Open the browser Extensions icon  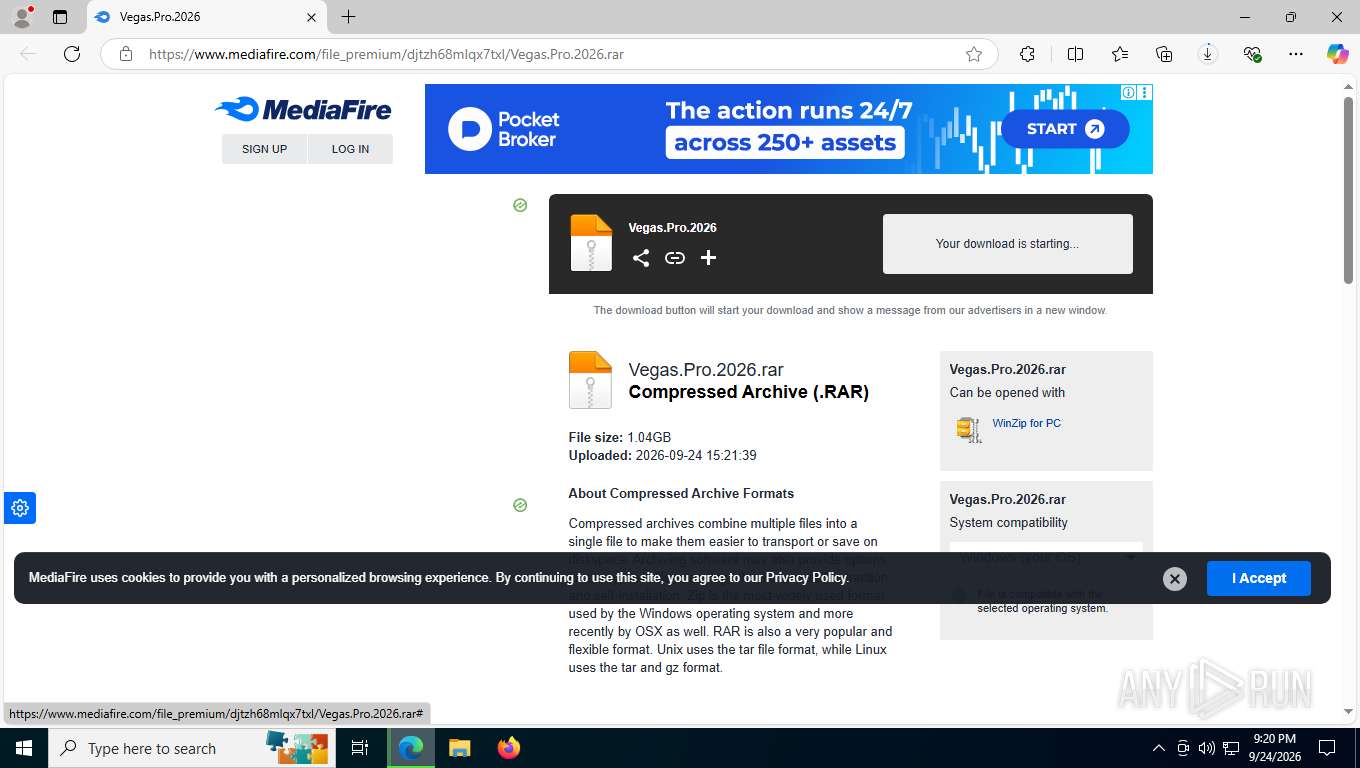point(1027,54)
